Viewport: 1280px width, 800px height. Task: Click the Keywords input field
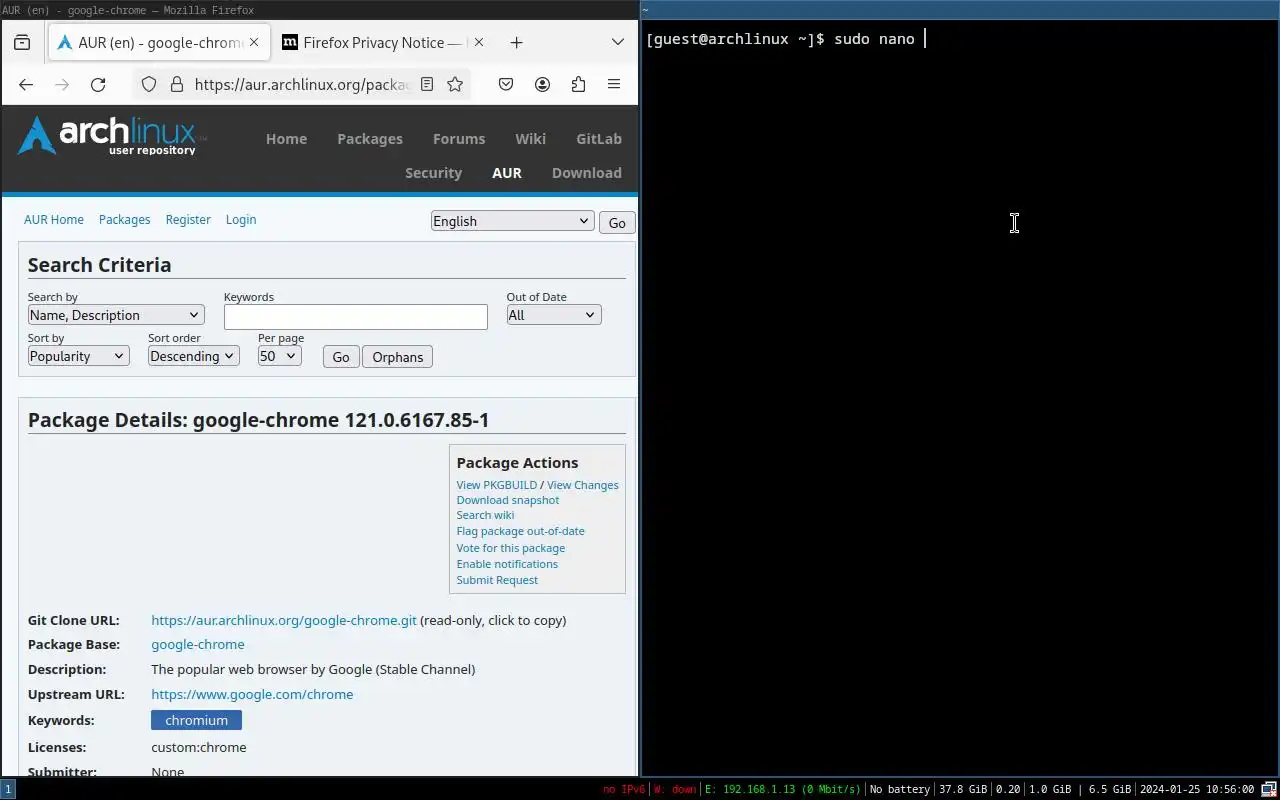pos(356,317)
